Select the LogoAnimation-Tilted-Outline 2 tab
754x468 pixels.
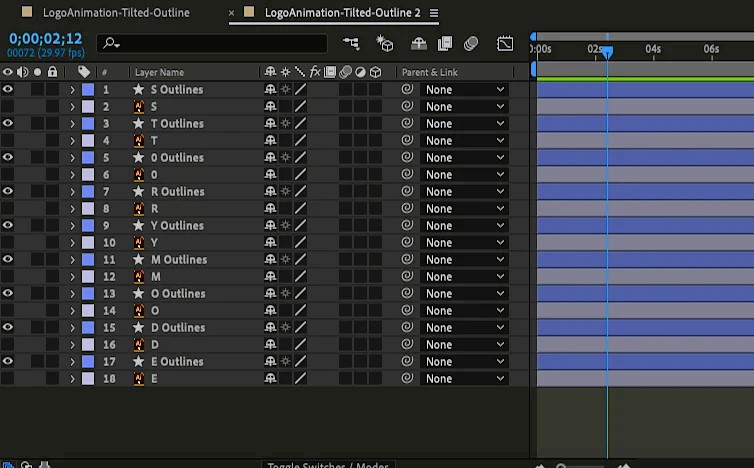tap(342, 13)
